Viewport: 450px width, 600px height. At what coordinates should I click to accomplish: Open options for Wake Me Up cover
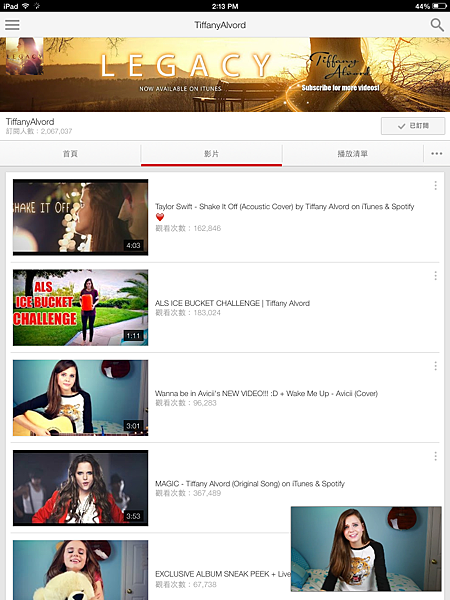pyautogui.click(x=435, y=366)
